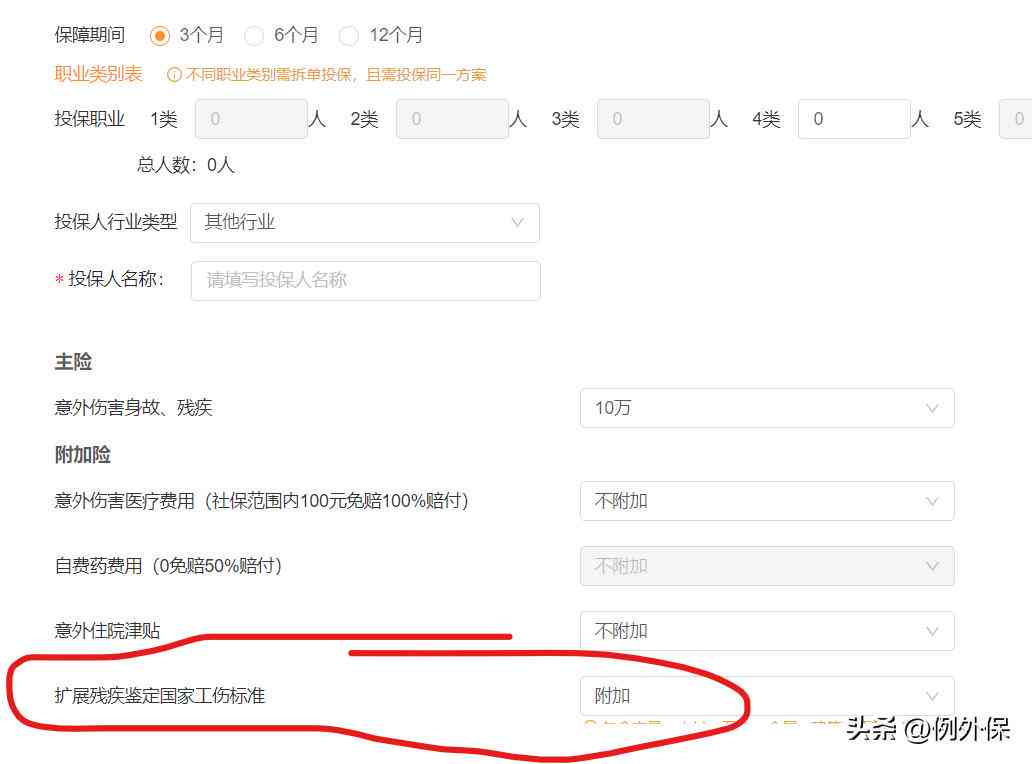
Task: Click the 2类 headcount input field
Action: point(452,119)
